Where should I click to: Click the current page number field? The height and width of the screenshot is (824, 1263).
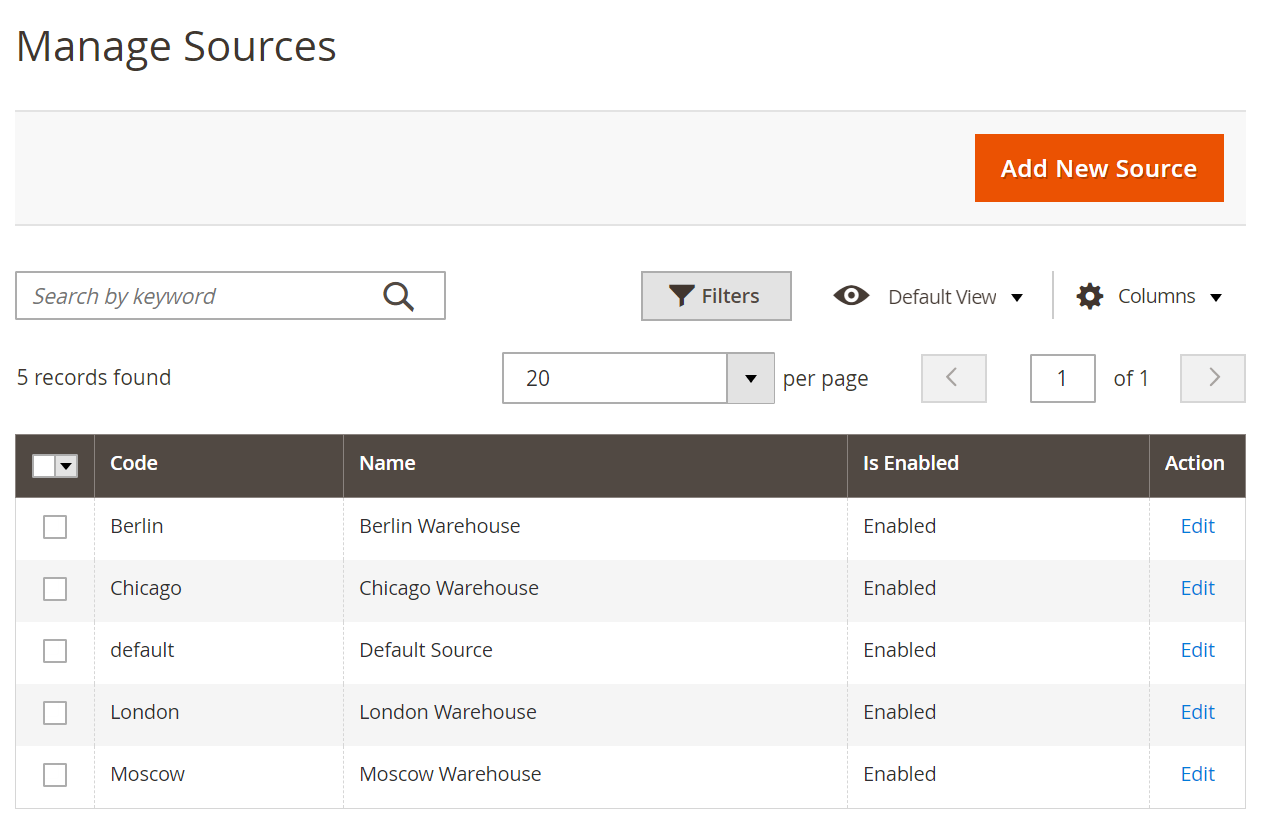pos(1062,378)
